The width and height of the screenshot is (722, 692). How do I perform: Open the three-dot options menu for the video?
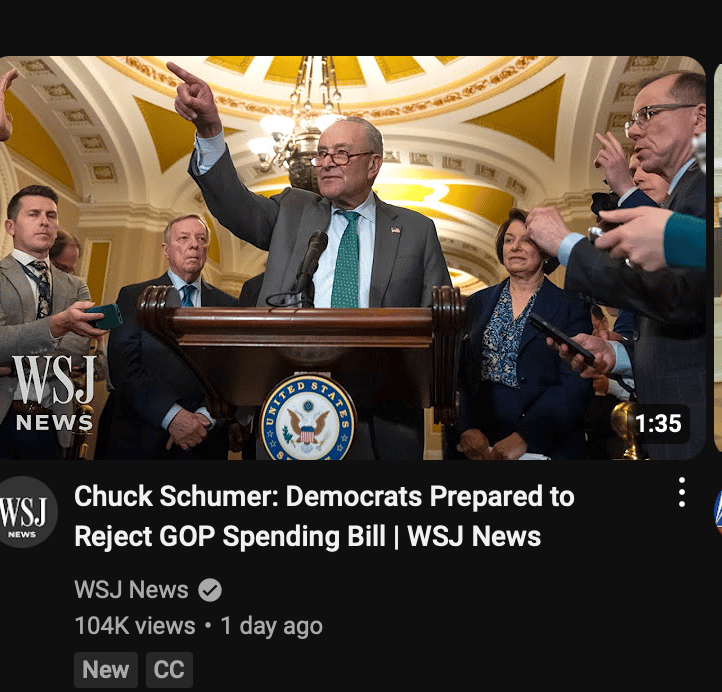tap(681, 492)
